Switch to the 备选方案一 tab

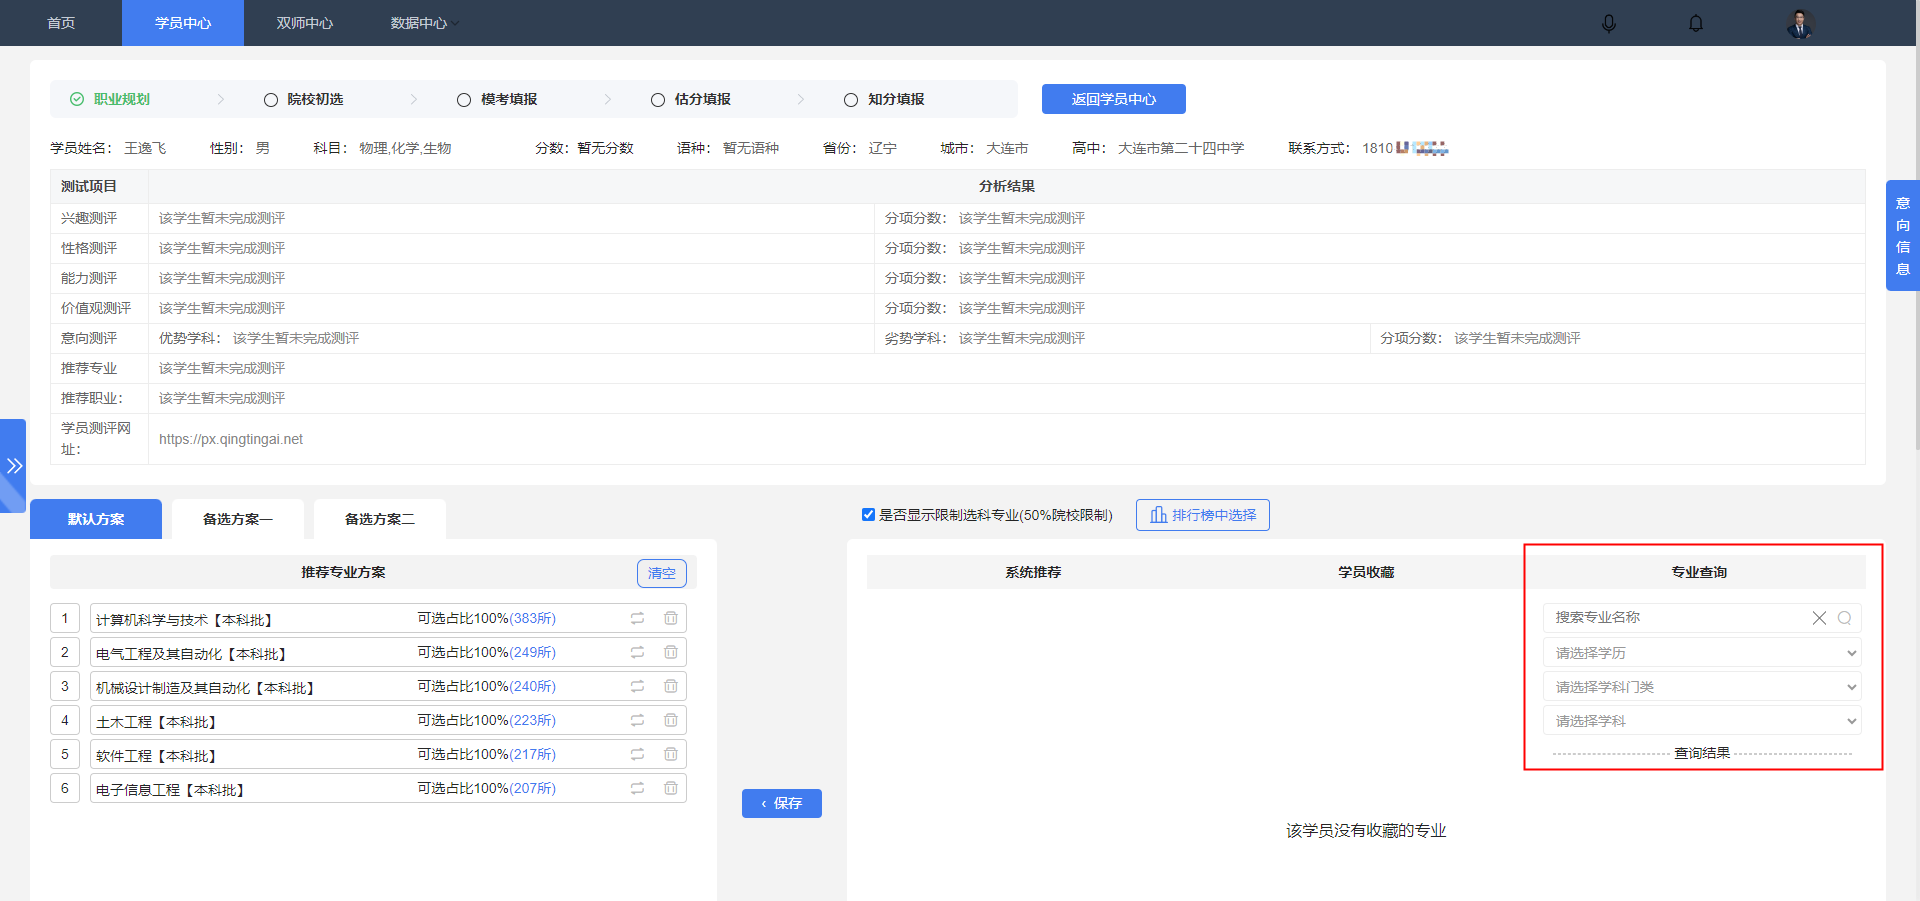[237, 518]
